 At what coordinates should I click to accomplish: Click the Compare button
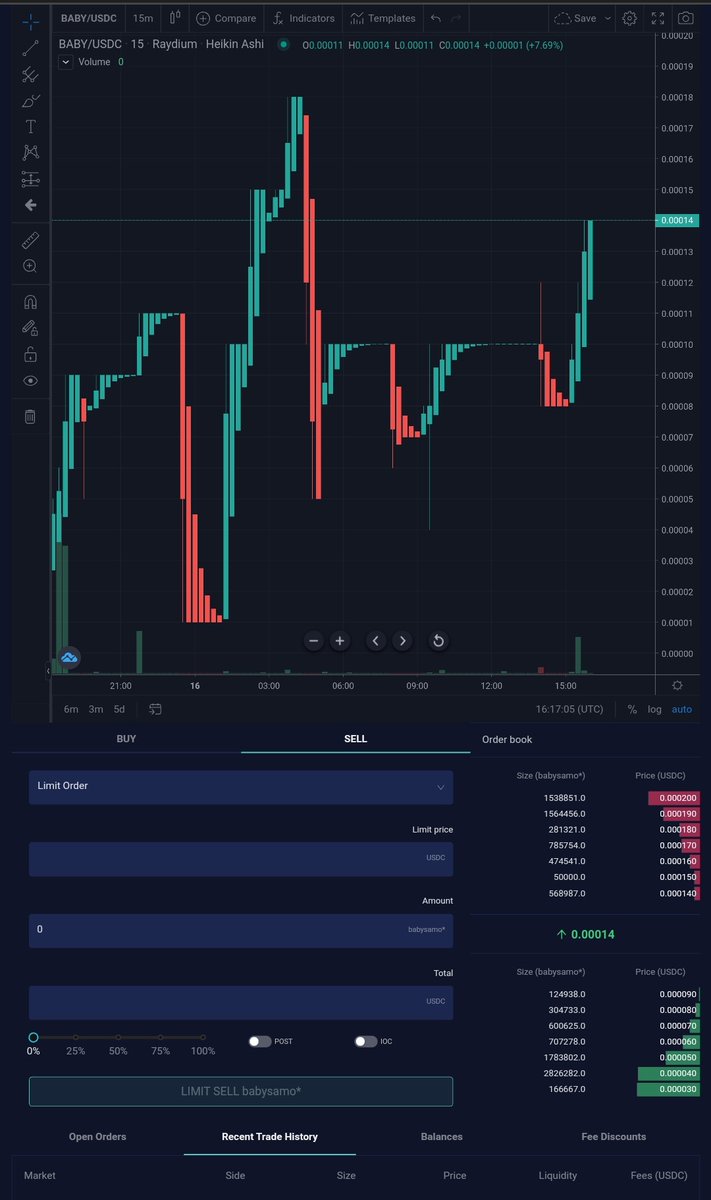coord(227,18)
